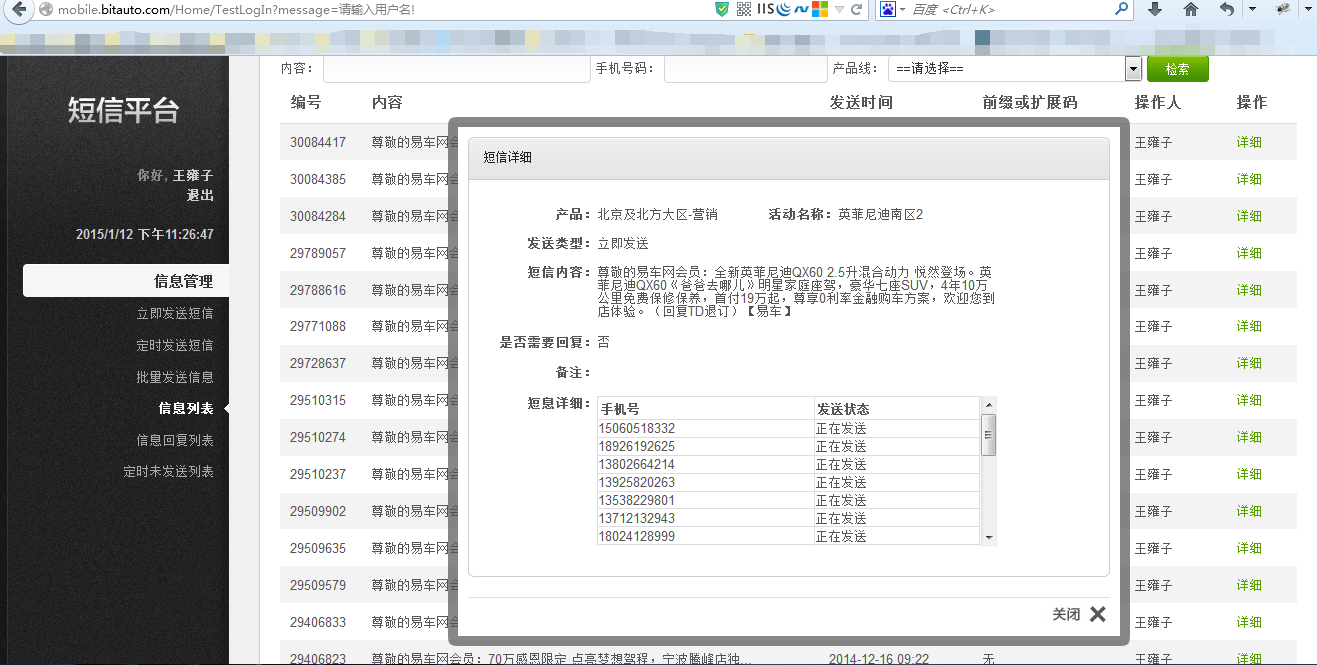Image resolution: width=1317 pixels, height=665 pixels.
Task: Click the 发送时间 column header
Action: (x=861, y=102)
